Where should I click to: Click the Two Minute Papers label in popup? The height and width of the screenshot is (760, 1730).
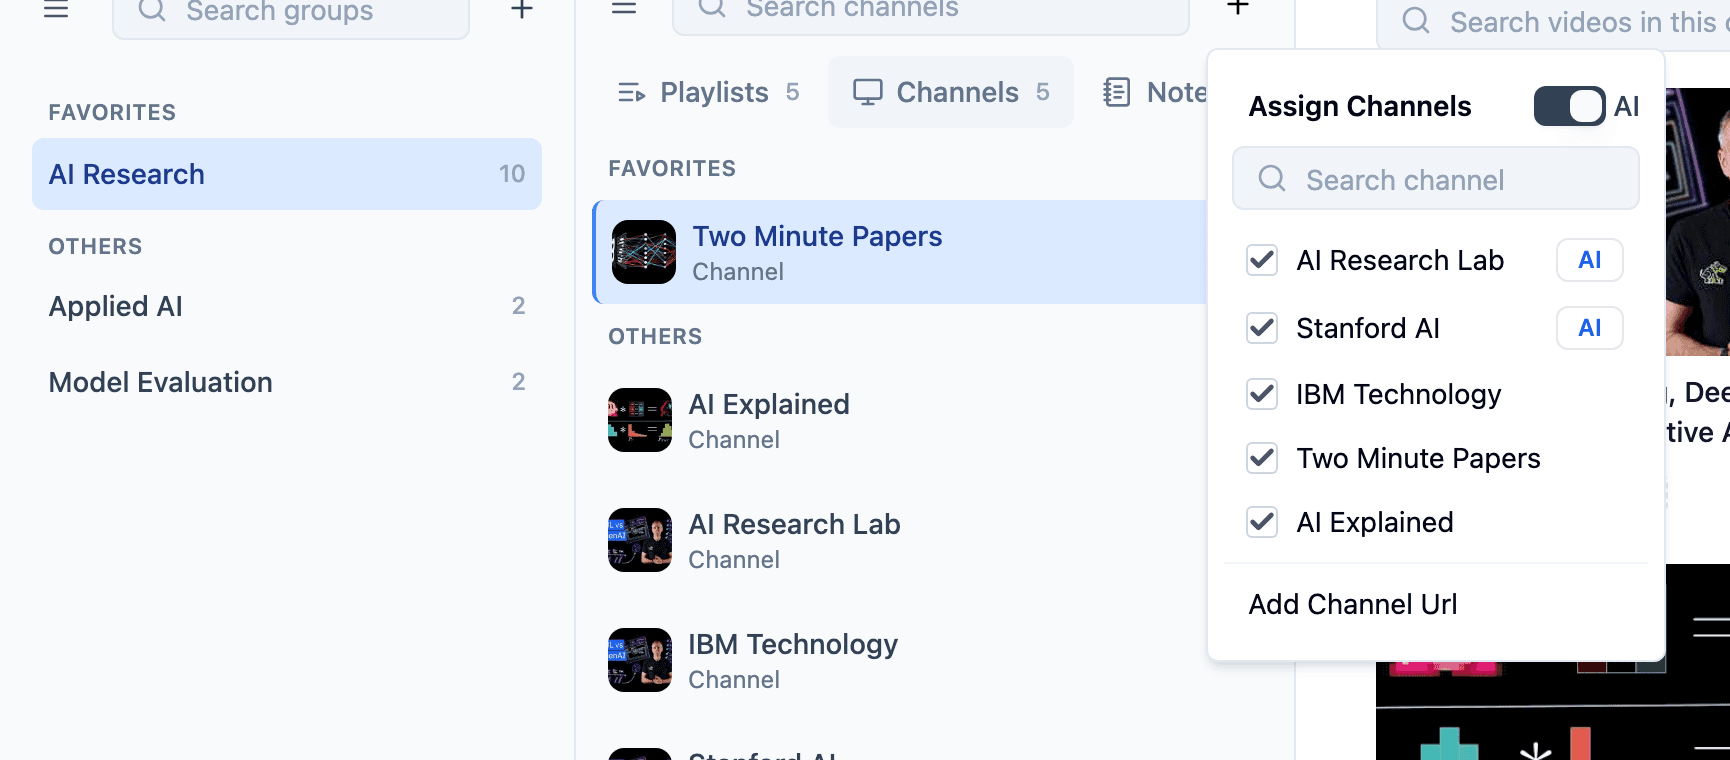click(1418, 458)
